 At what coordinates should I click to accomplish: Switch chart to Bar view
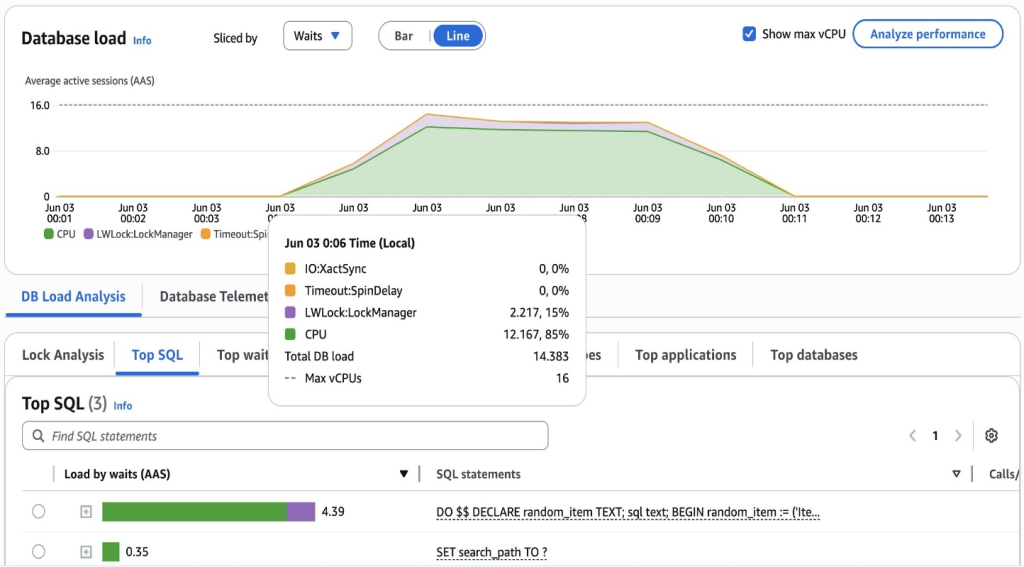404,36
